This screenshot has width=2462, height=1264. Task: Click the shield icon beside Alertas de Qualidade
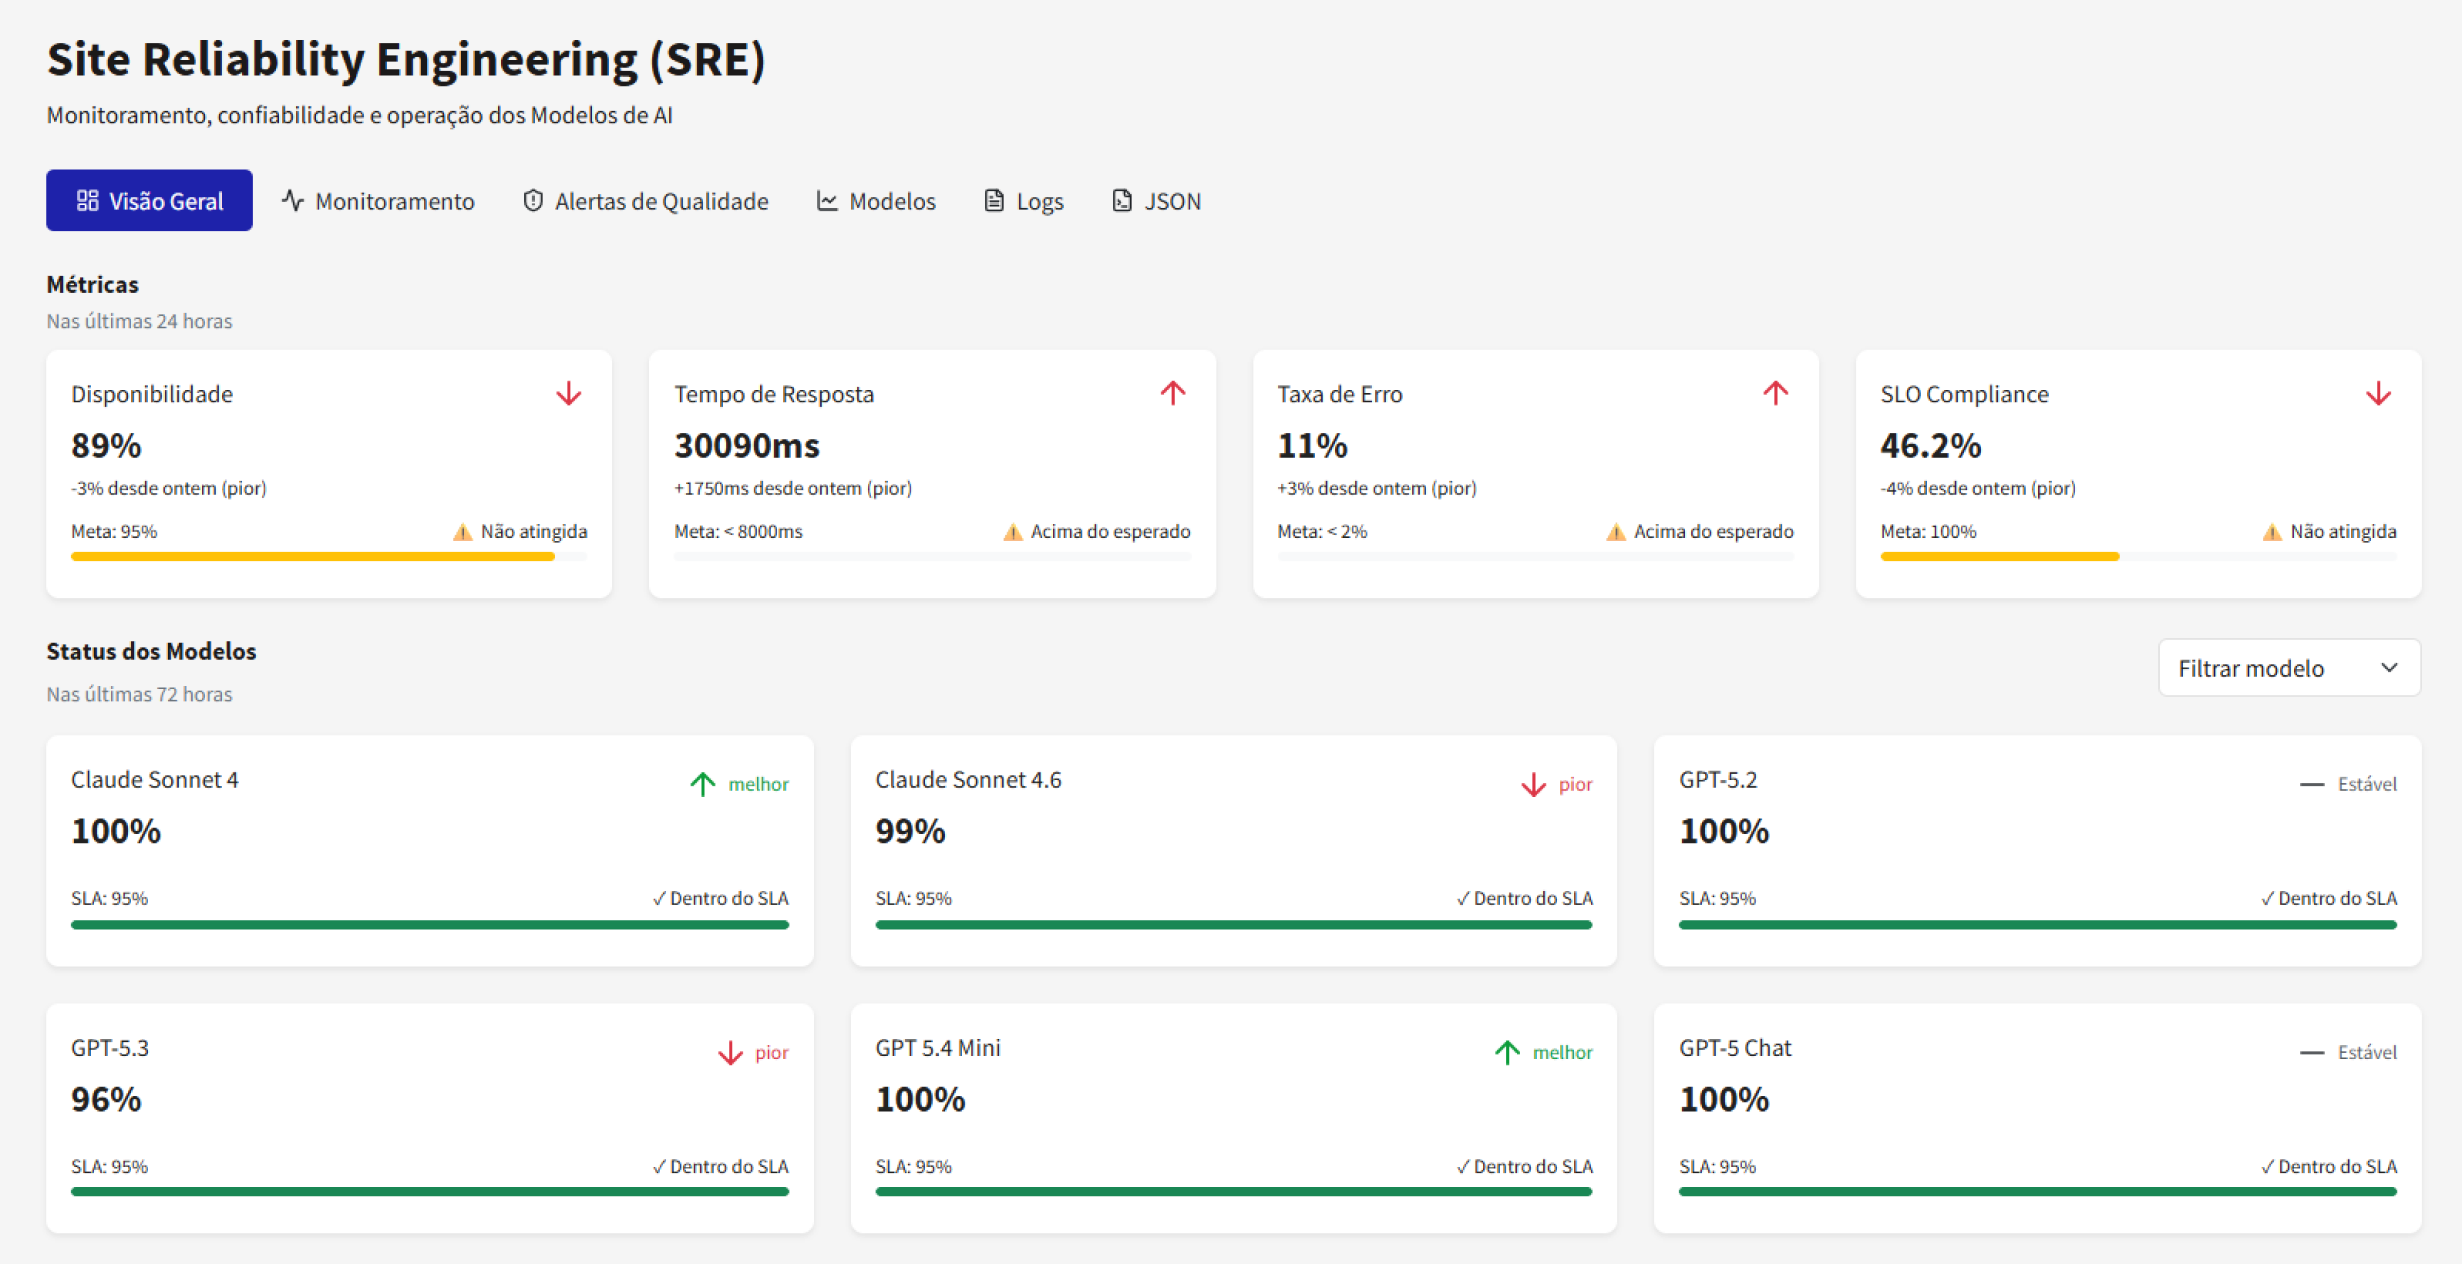[x=533, y=201]
